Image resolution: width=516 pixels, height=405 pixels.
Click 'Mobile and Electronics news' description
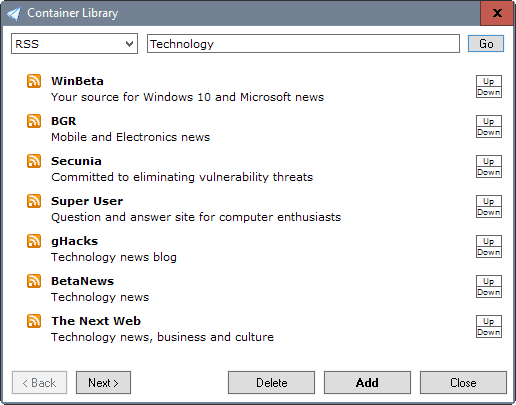point(131,137)
